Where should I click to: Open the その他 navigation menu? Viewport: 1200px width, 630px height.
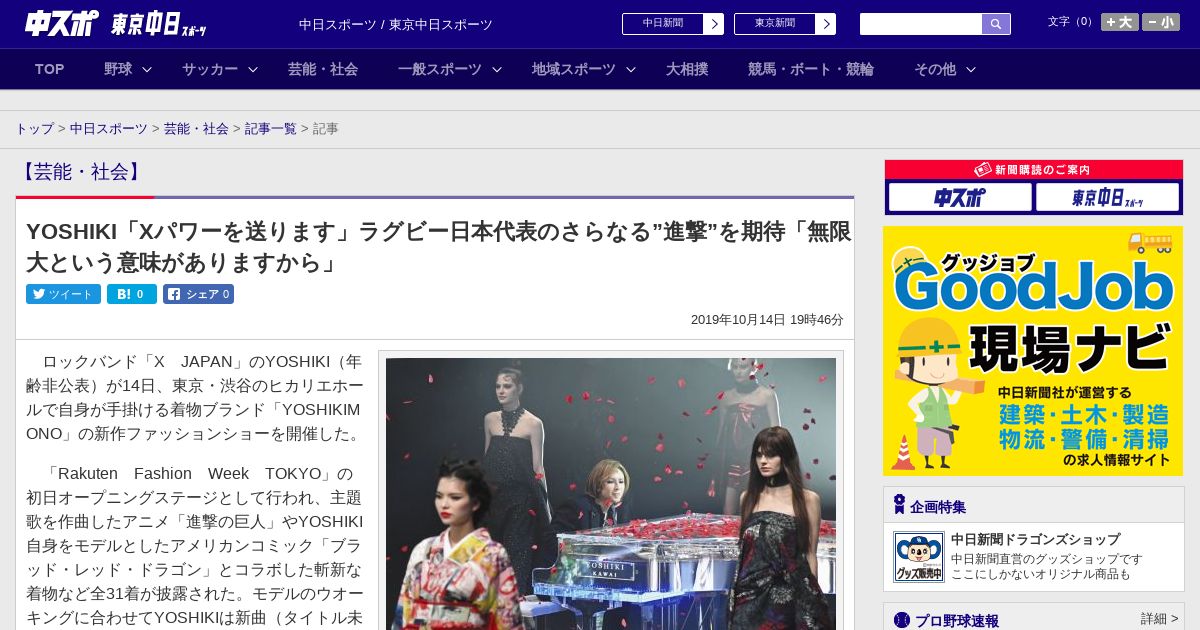935,69
